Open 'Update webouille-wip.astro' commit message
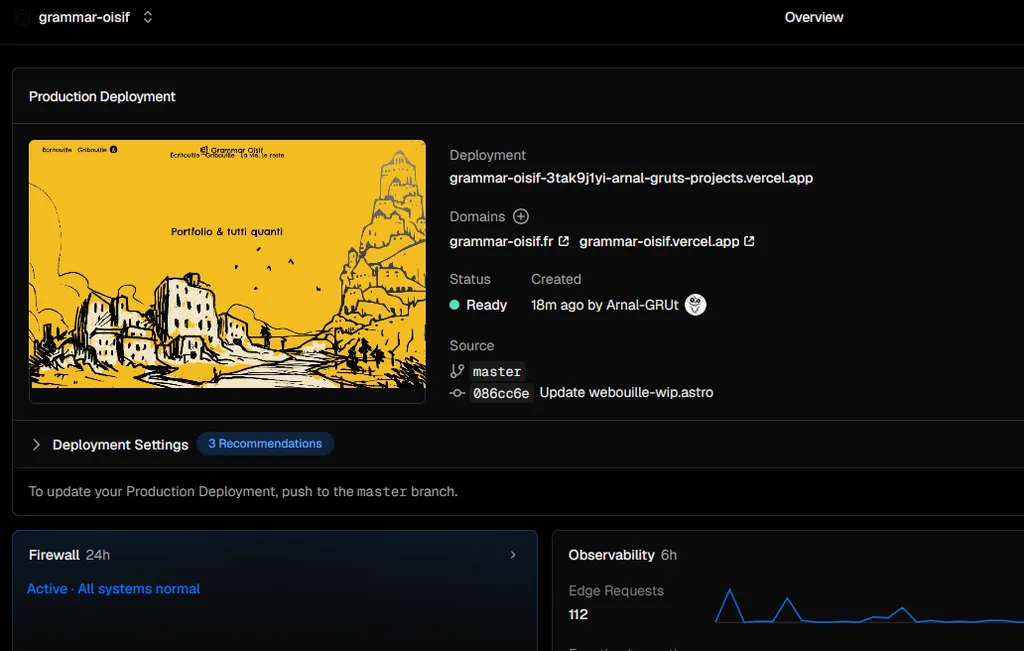The width and height of the screenshot is (1024, 651). click(626, 392)
